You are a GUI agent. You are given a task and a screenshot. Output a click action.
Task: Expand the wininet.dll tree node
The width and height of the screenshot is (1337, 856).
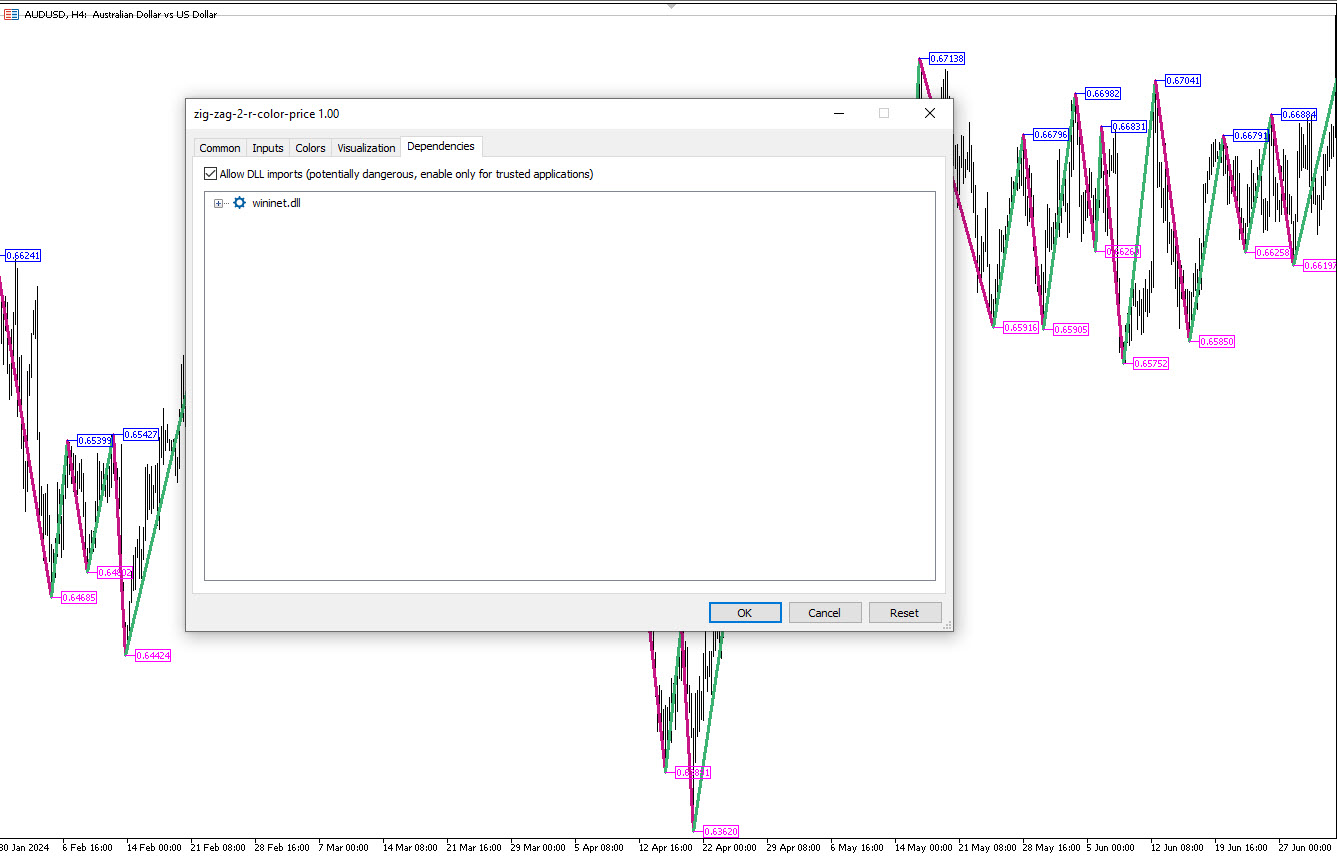[218, 203]
